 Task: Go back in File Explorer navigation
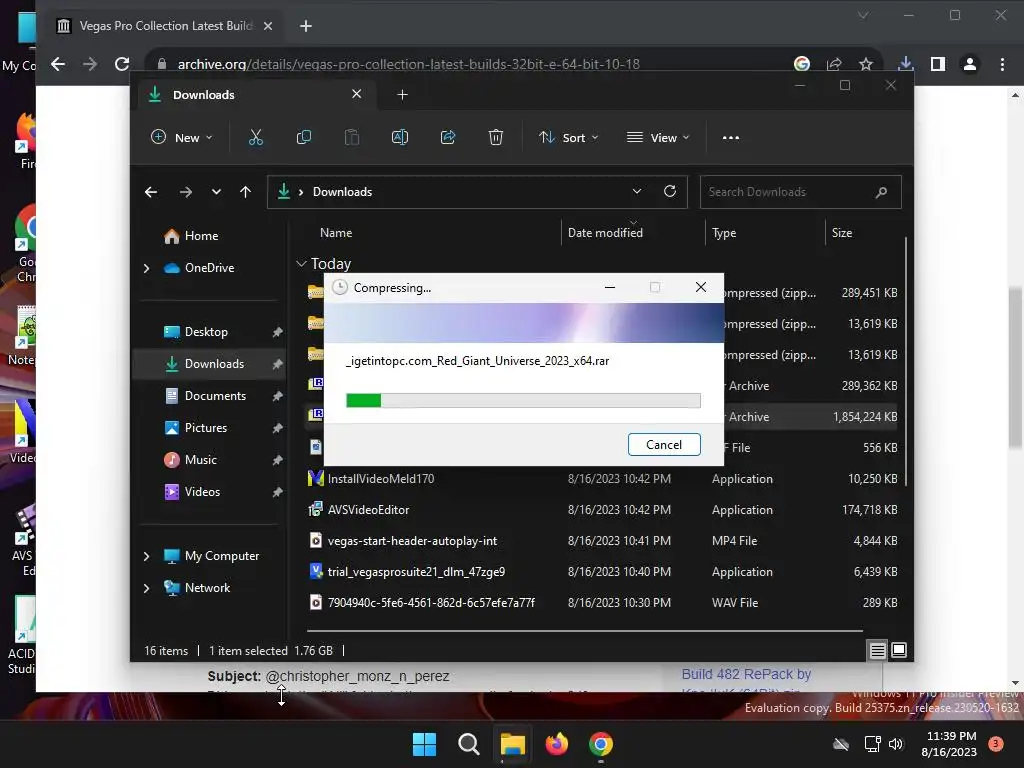[151, 192]
